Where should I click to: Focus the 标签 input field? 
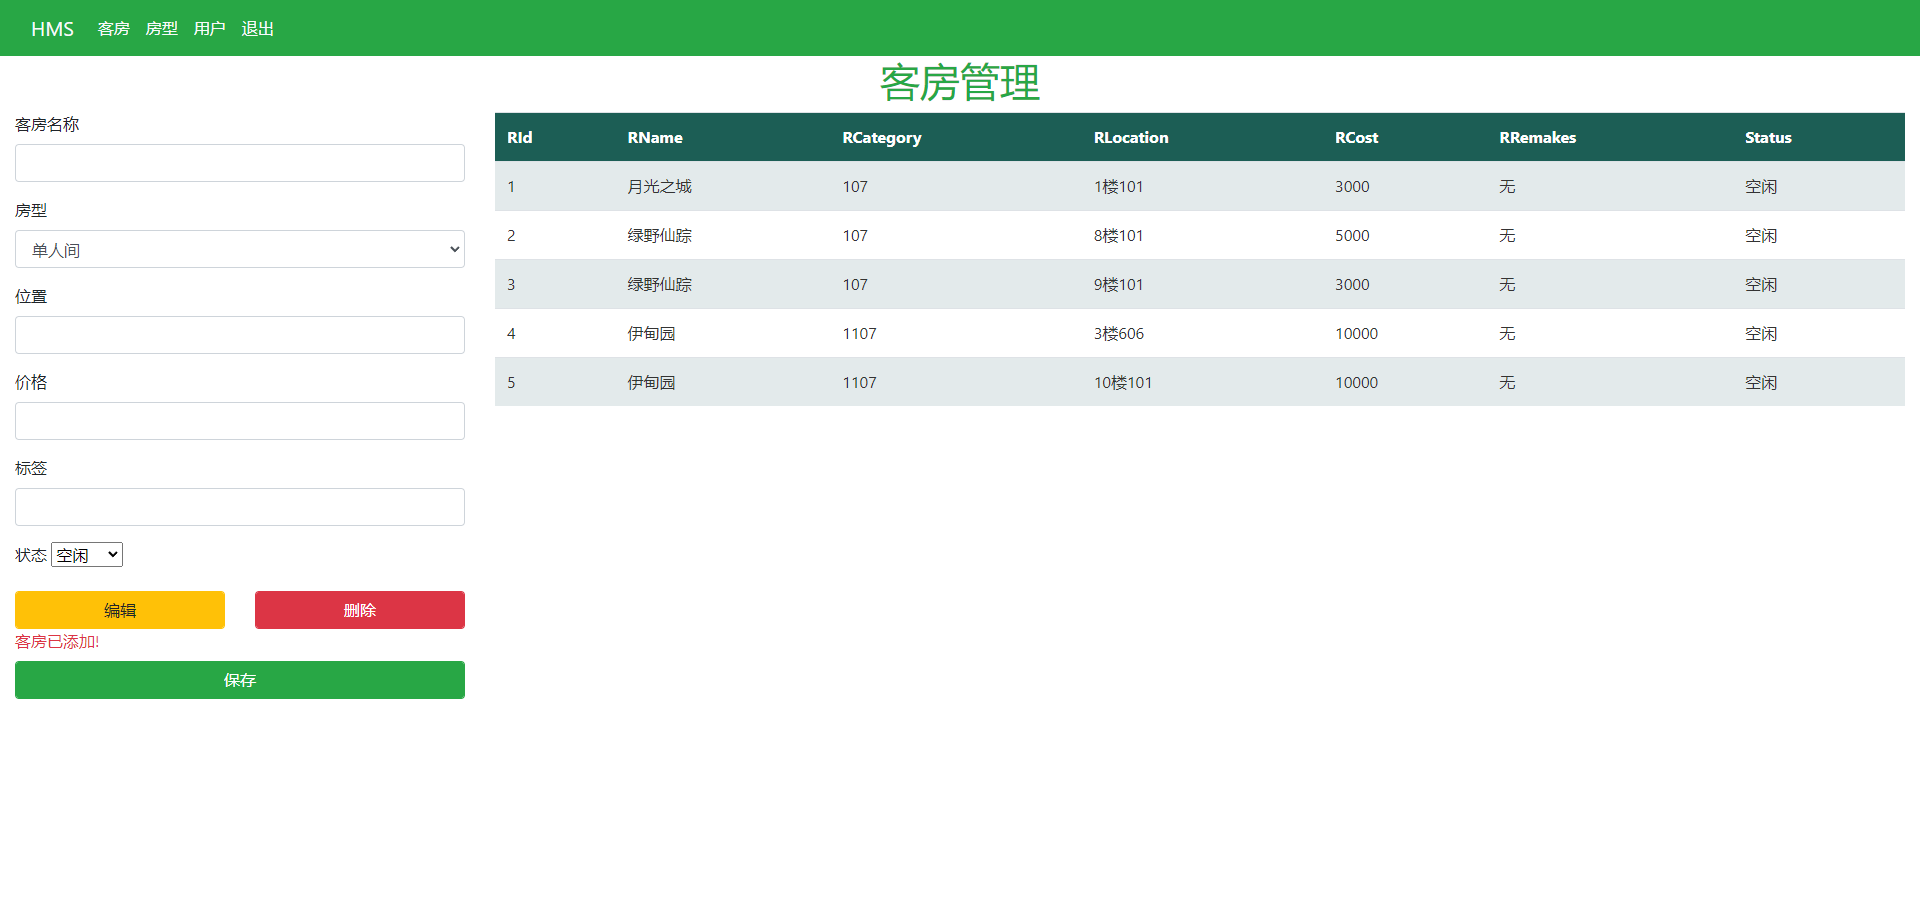[240, 507]
